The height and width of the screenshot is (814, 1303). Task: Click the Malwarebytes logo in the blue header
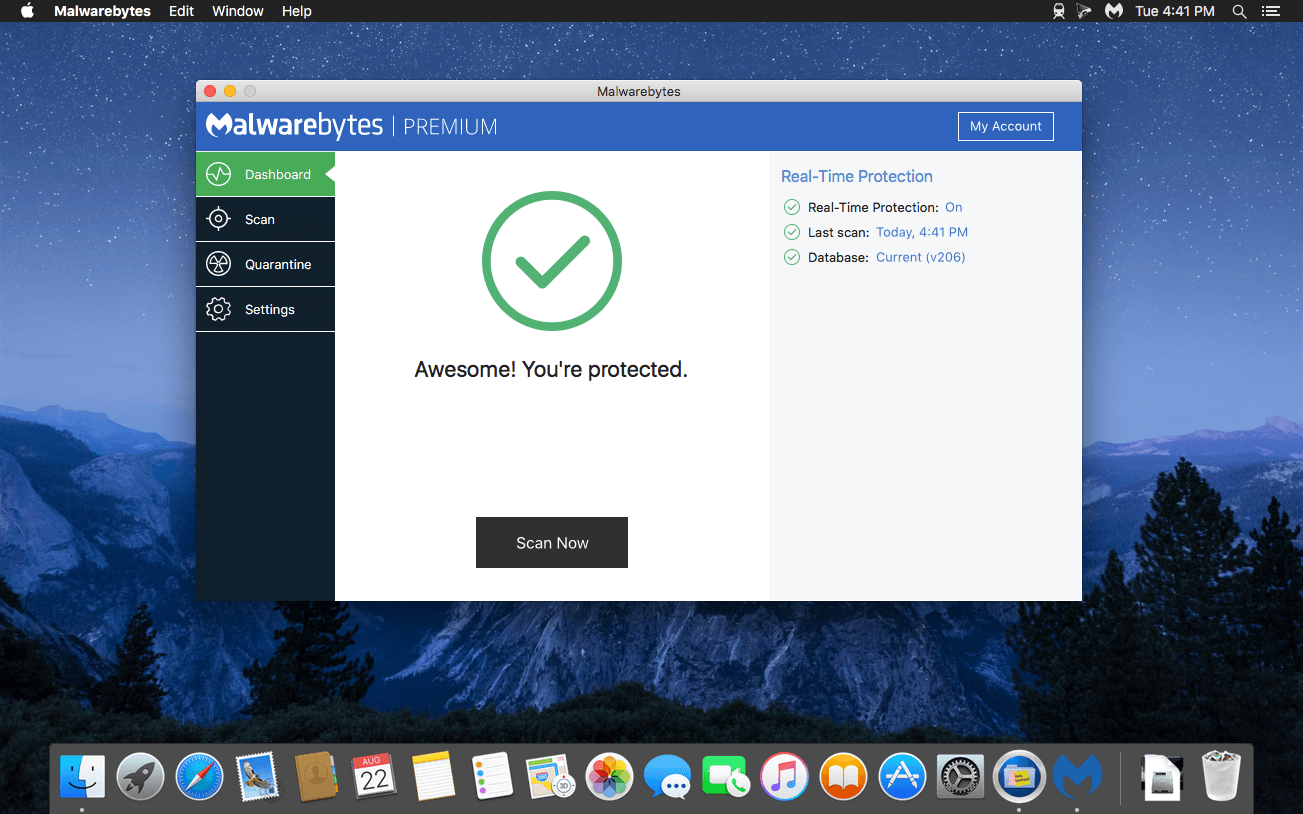[294, 125]
